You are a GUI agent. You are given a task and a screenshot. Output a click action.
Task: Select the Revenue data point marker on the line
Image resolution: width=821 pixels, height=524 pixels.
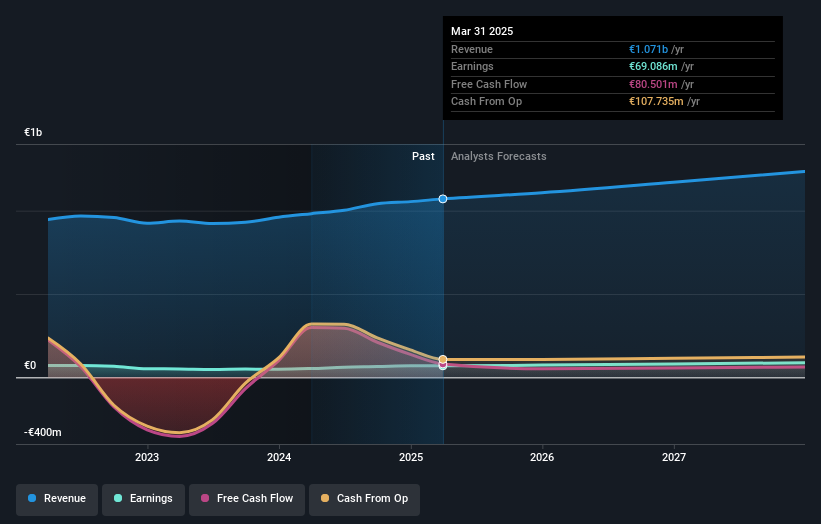443,199
